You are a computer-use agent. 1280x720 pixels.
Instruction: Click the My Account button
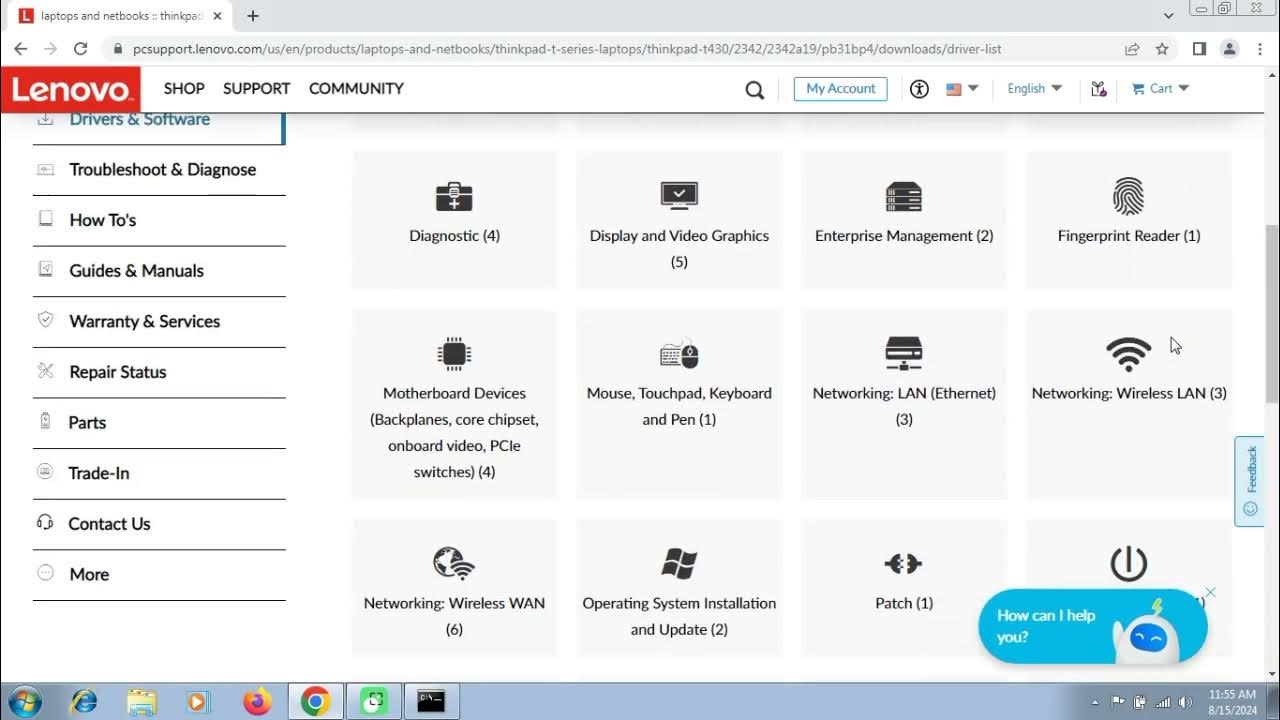click(x=841, y=89)
